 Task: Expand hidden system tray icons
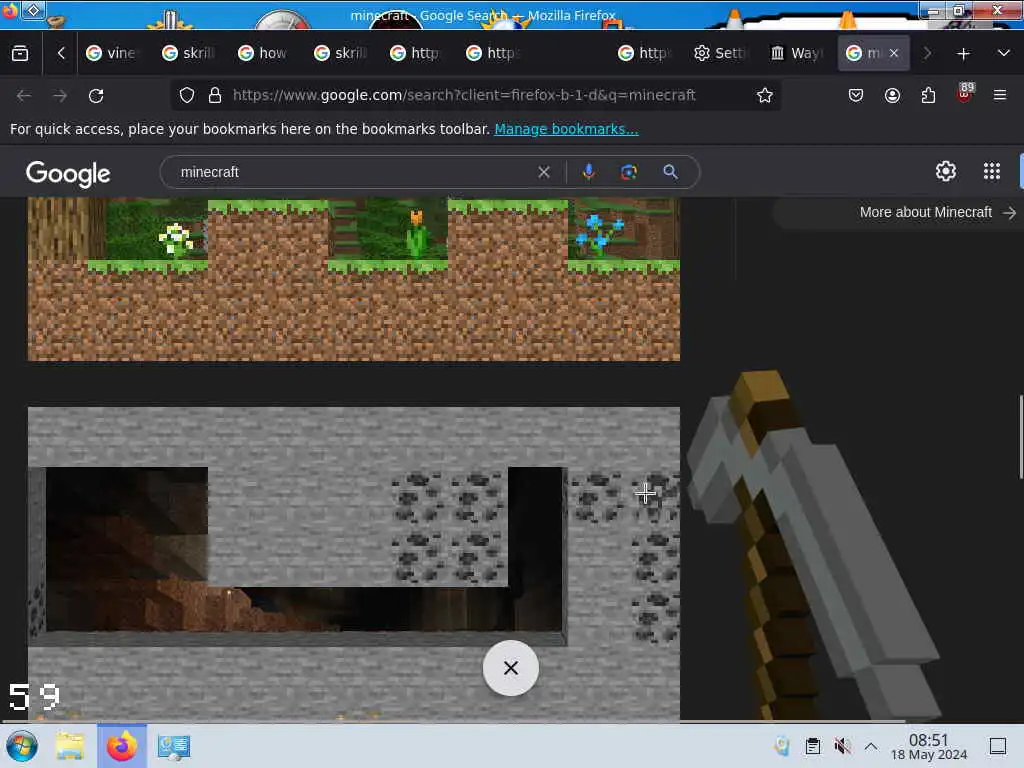(x=871, y=746)
